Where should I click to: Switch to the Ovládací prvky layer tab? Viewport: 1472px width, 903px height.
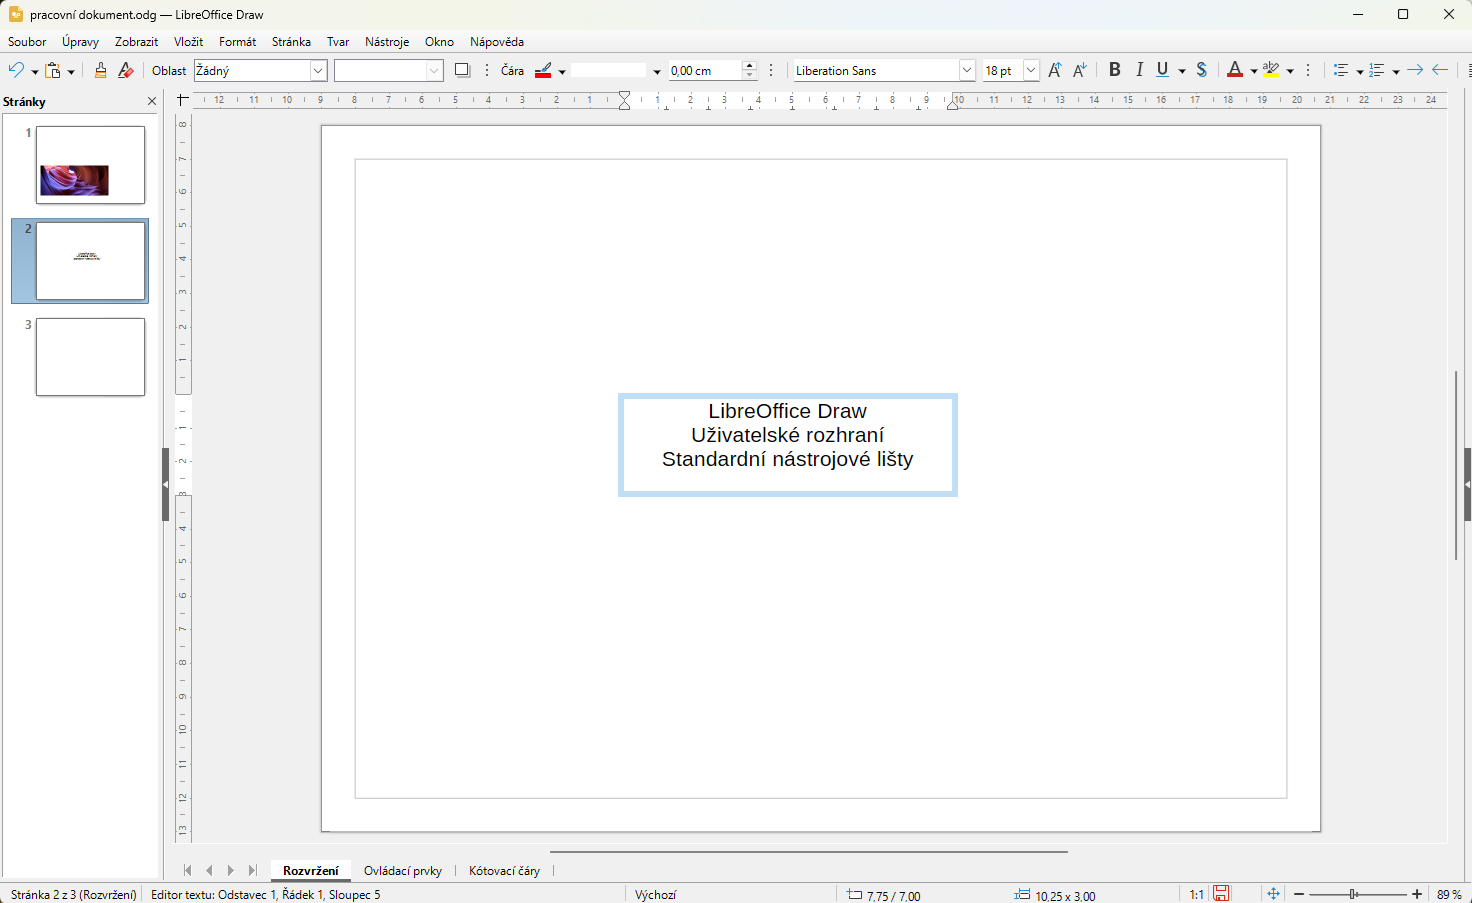click(x=403, y=871)
